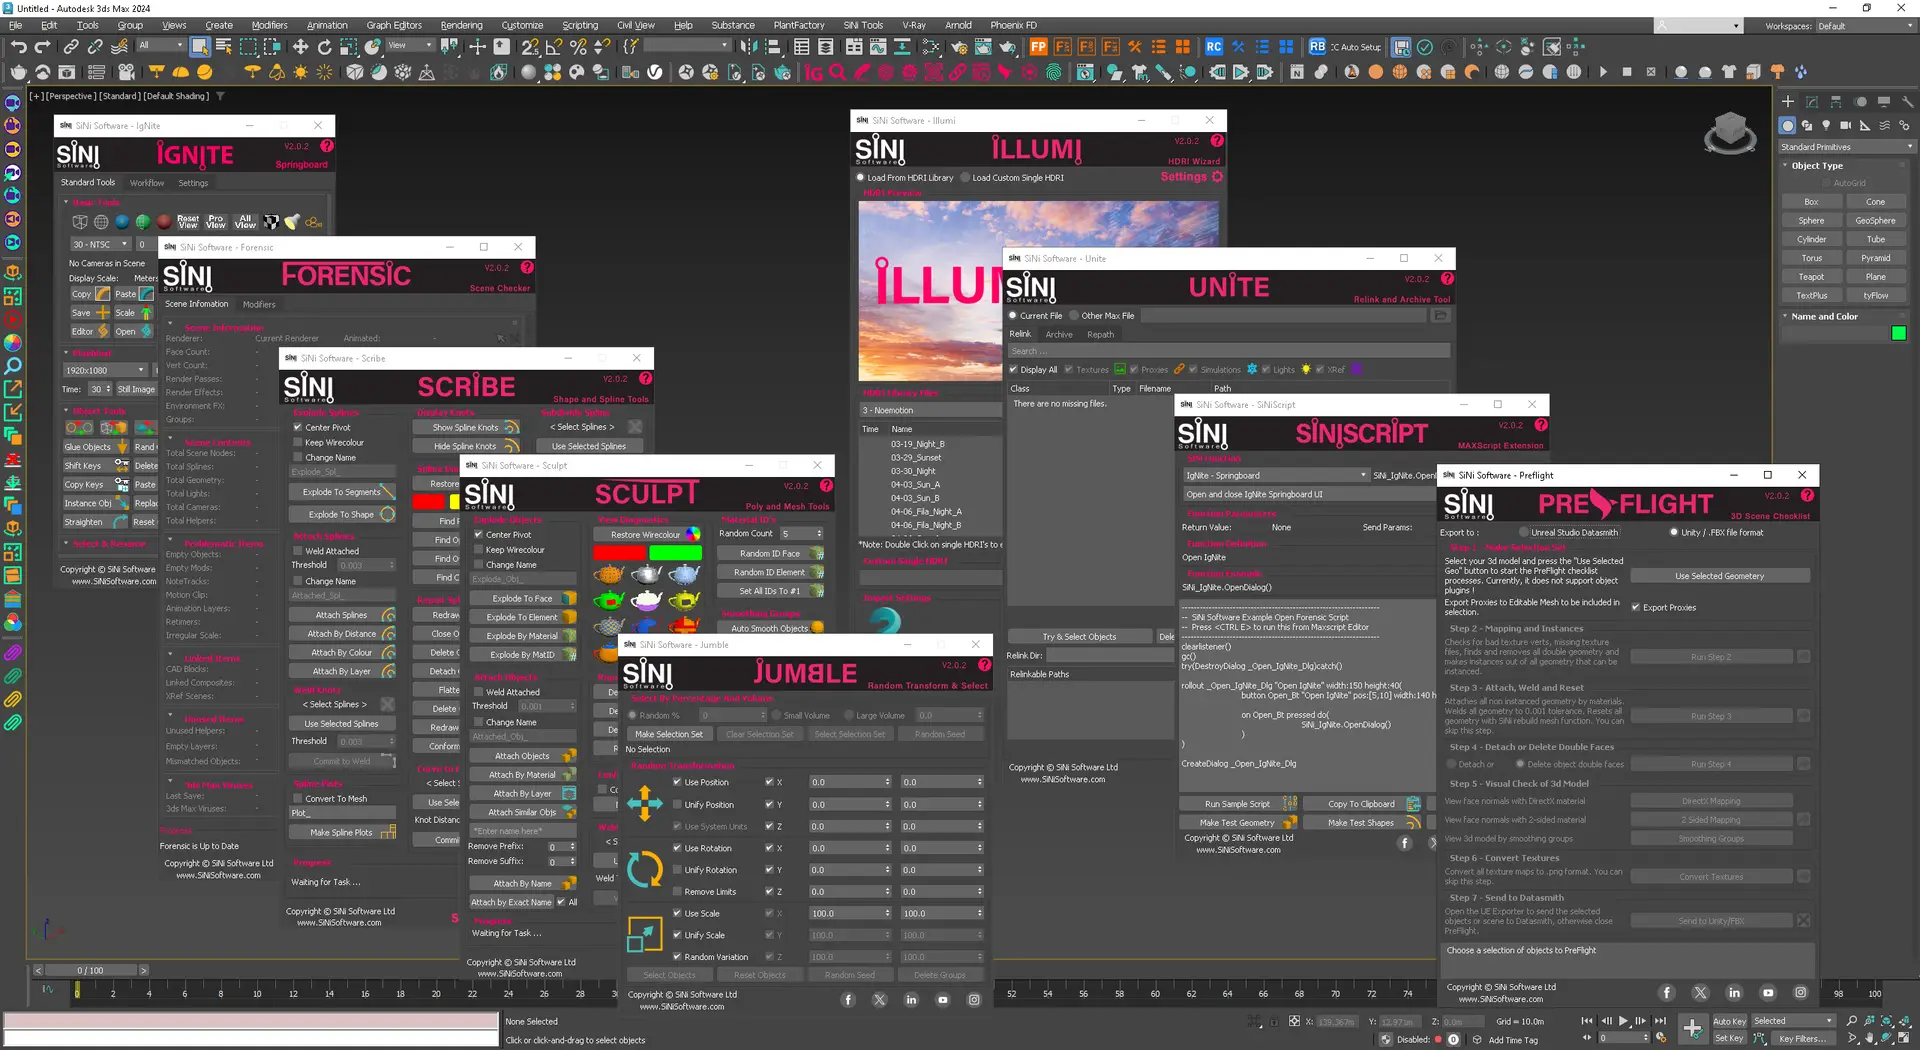1920x1050 pixels.
Task: Open the All selection filter dropdown
Action: 161,46
